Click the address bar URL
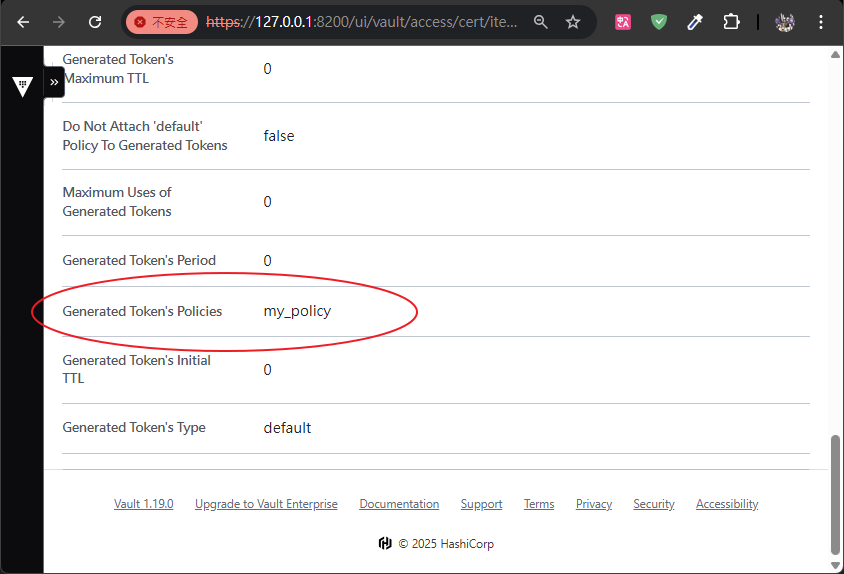 pos(360,21)
